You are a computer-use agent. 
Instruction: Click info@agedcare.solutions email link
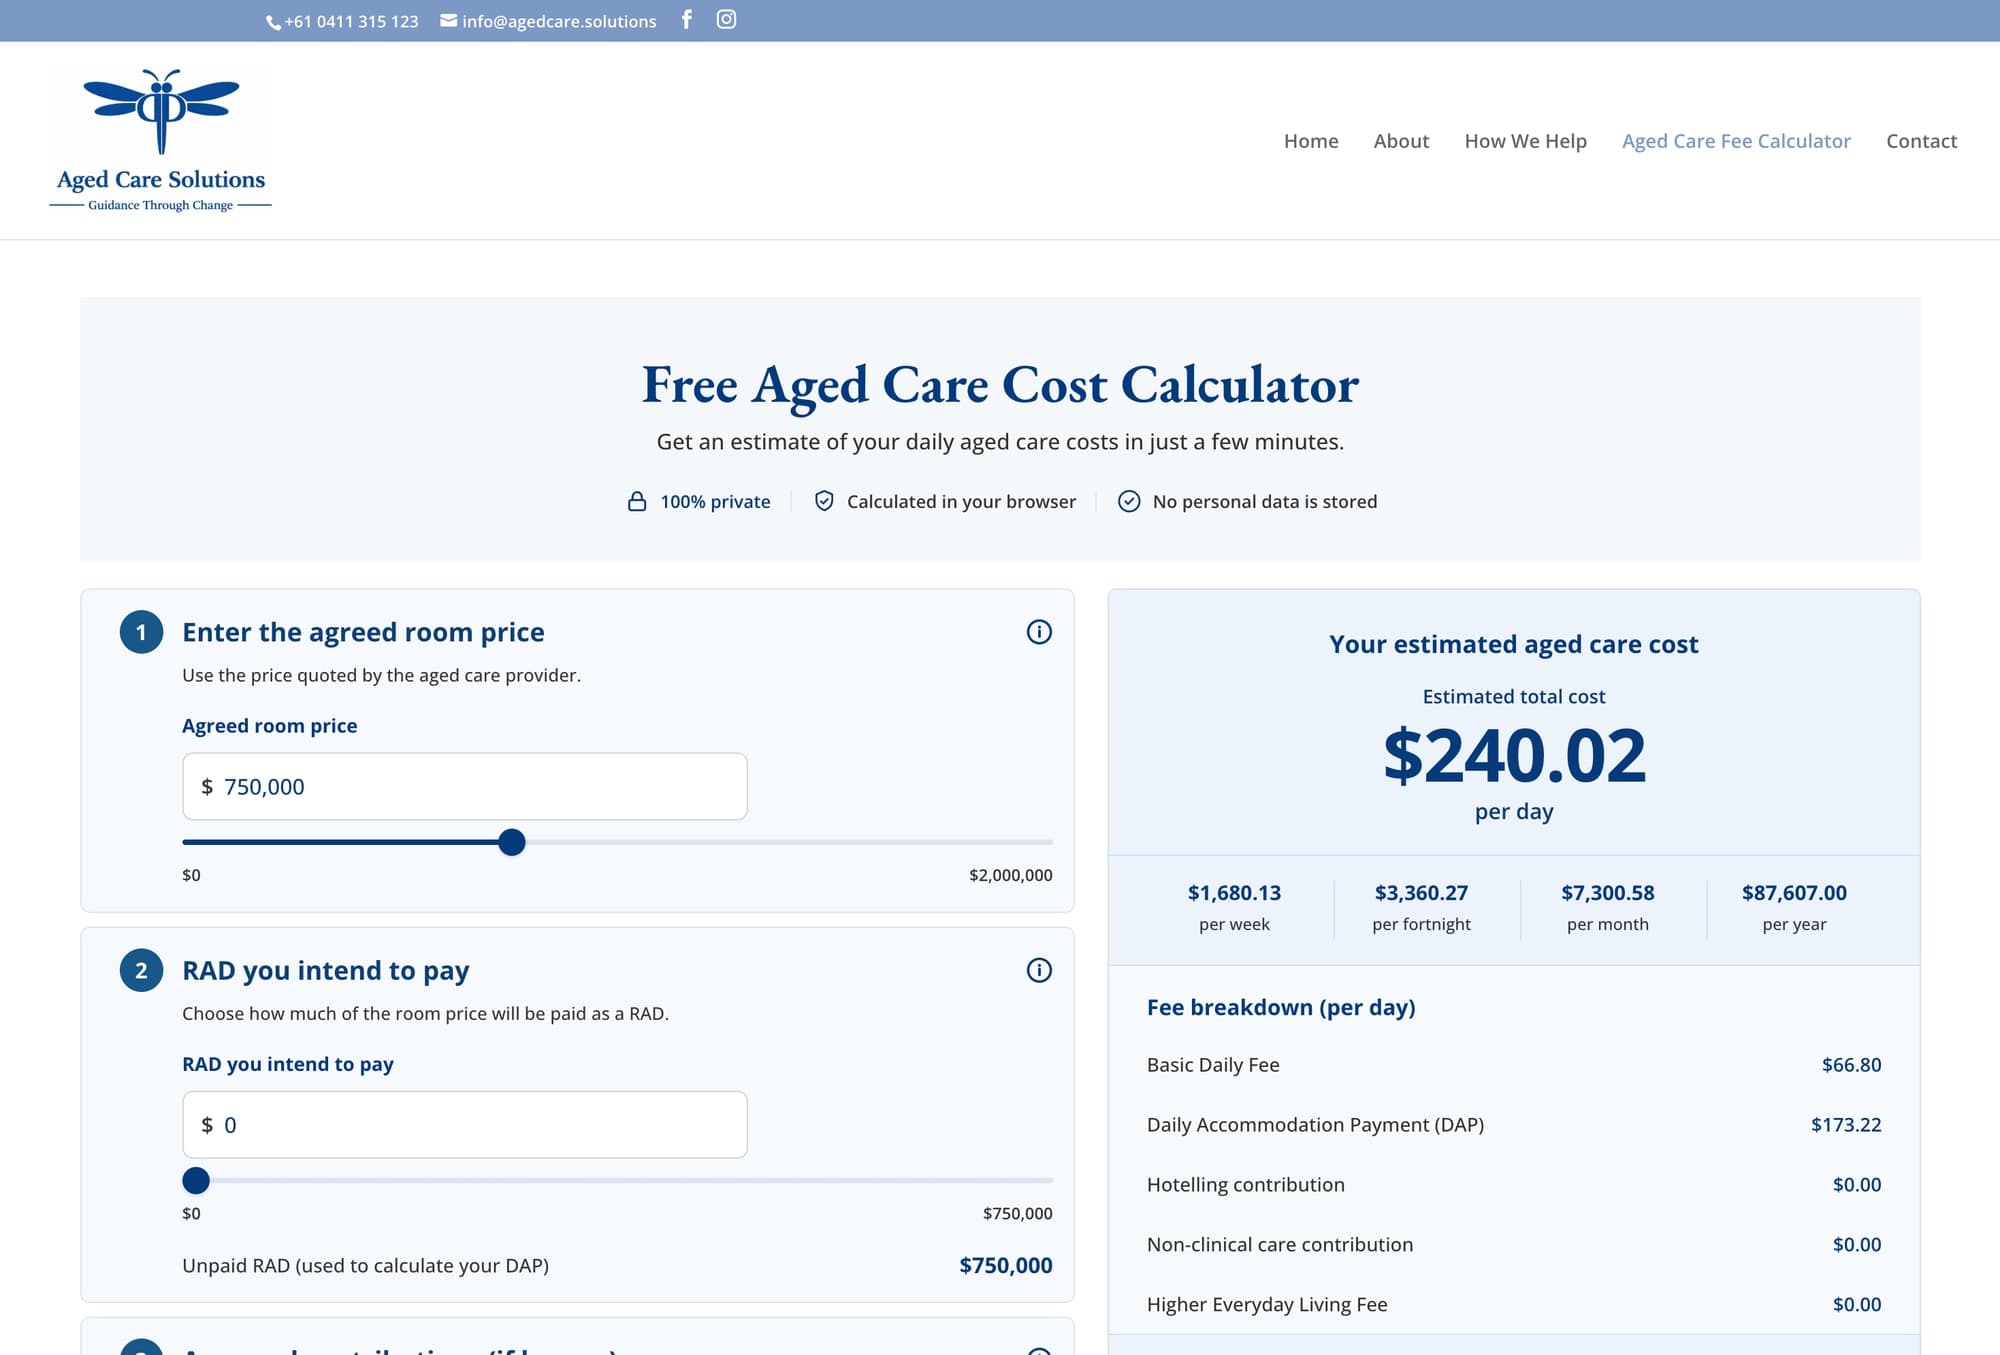pyautogui.click(x=559, y=21)
